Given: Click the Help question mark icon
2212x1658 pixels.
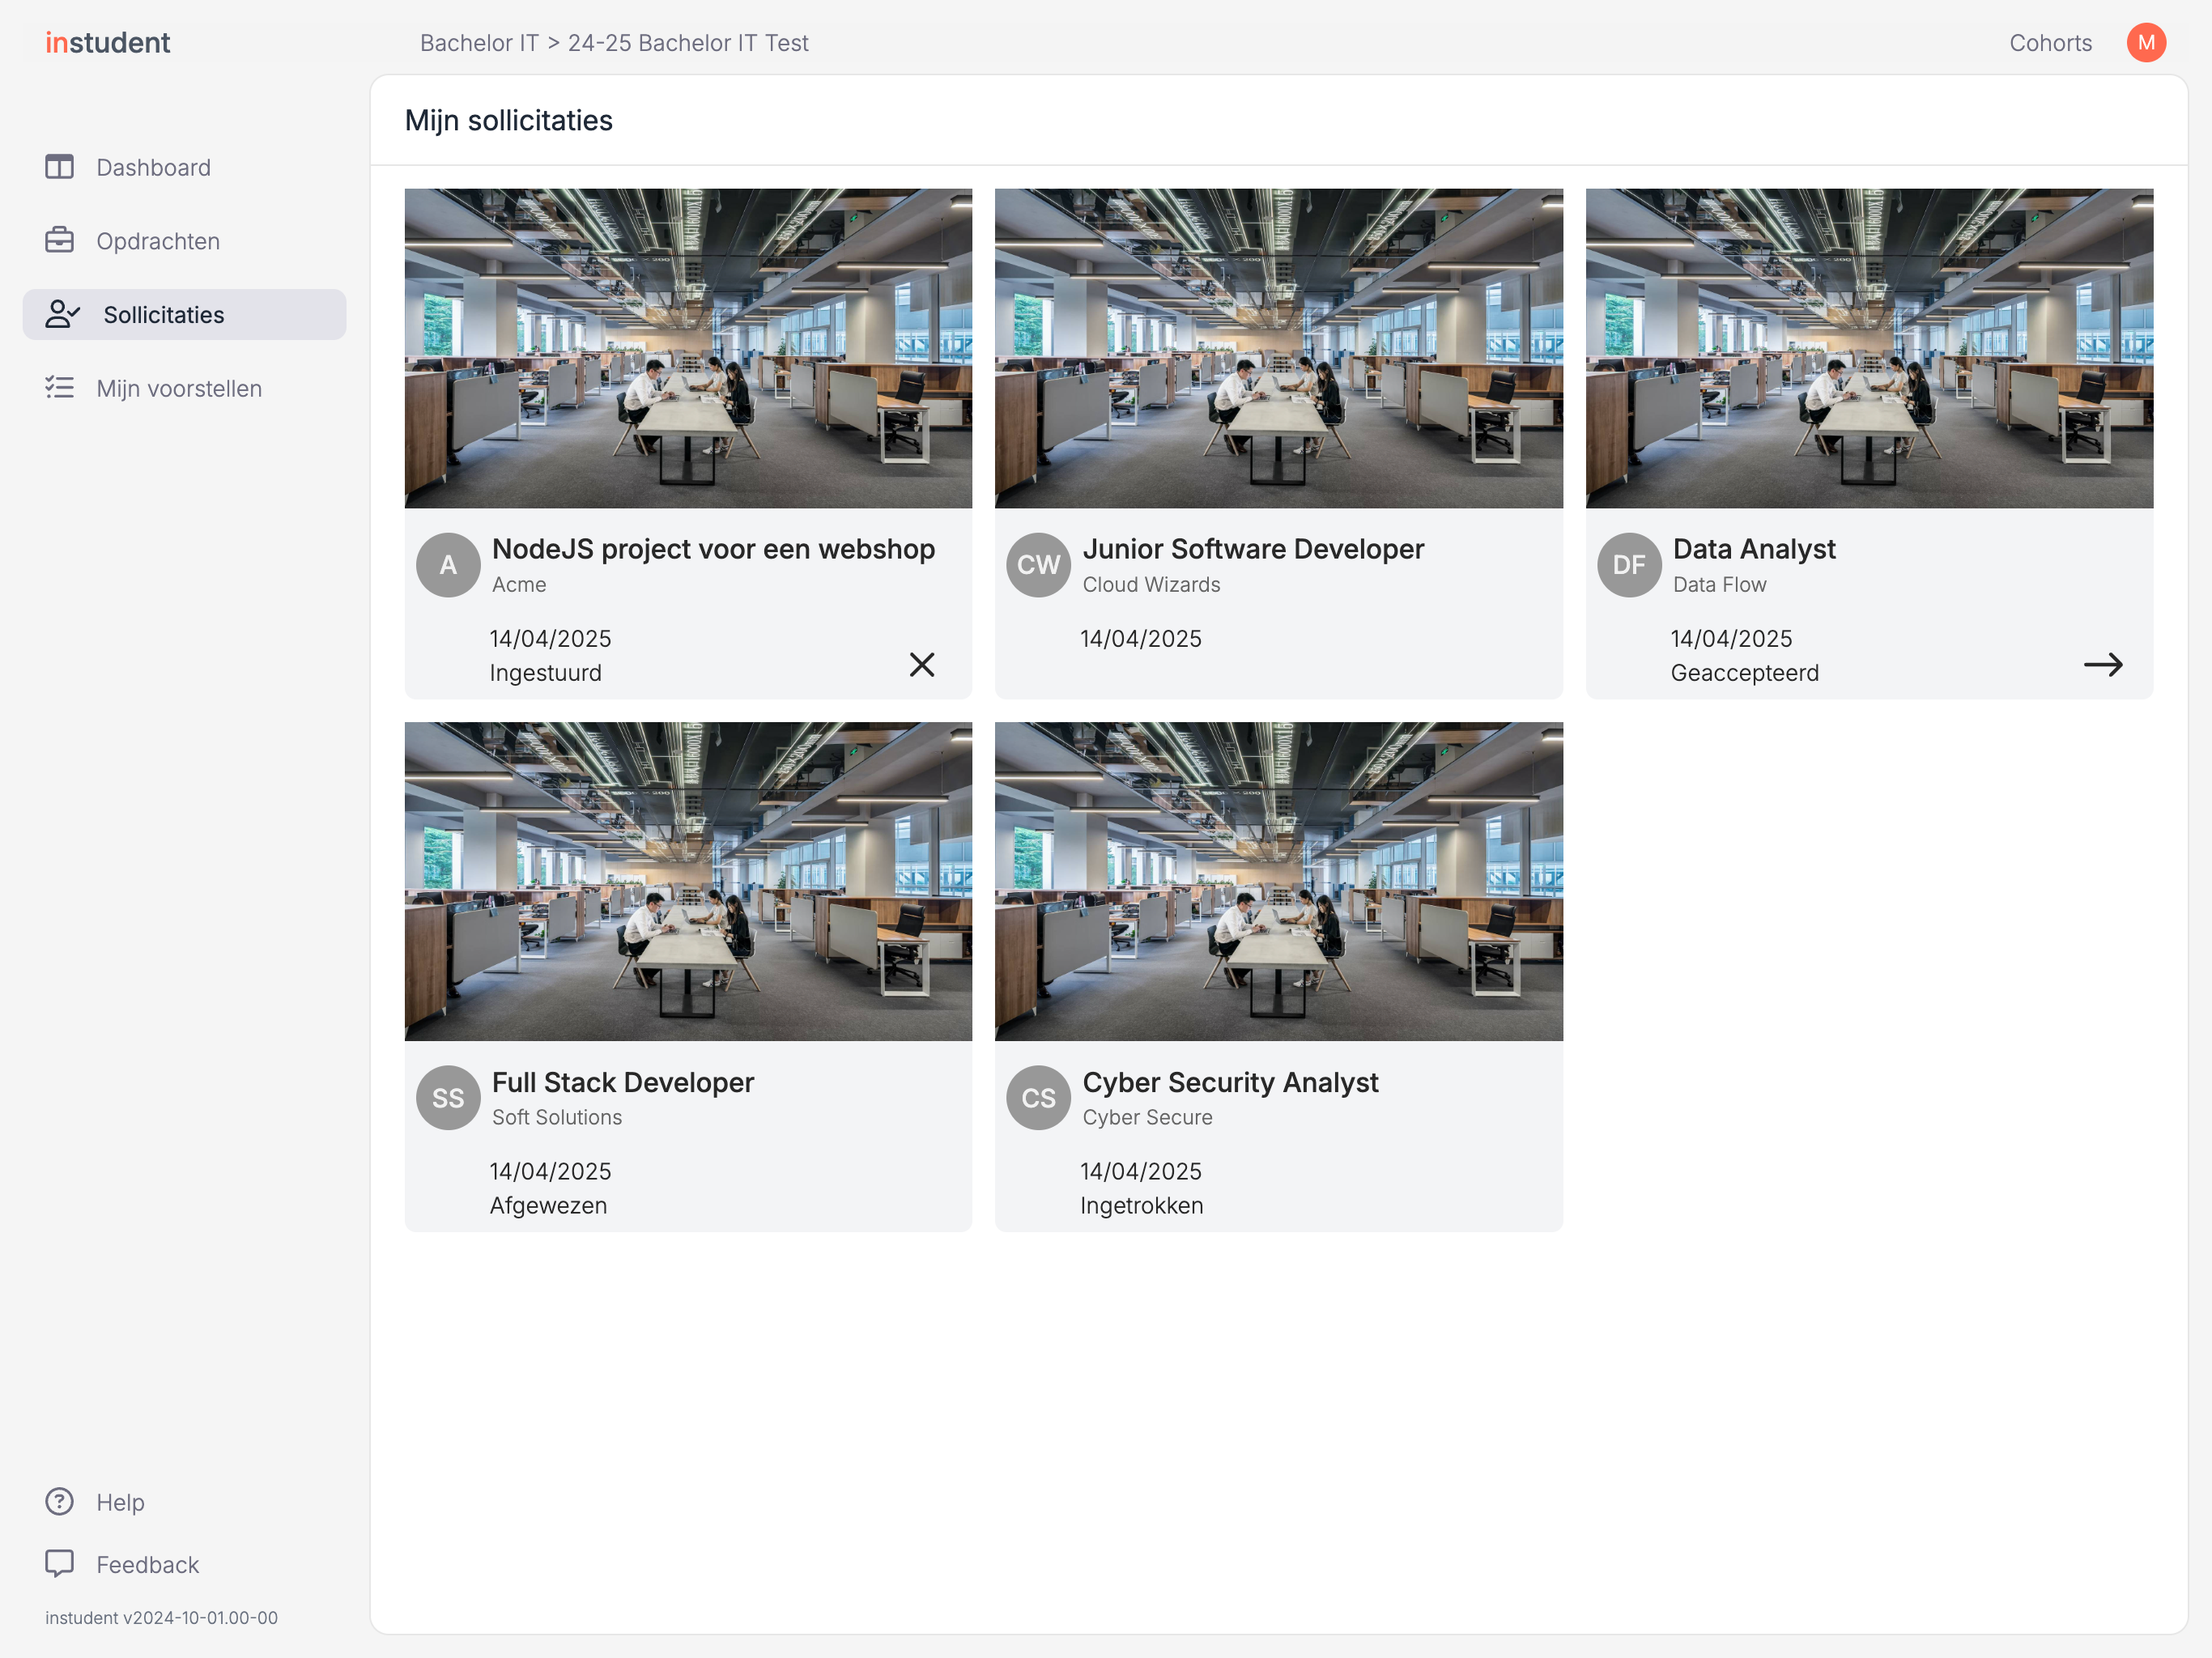Looking at the screenshot, I should click(x=59, y=1501).
